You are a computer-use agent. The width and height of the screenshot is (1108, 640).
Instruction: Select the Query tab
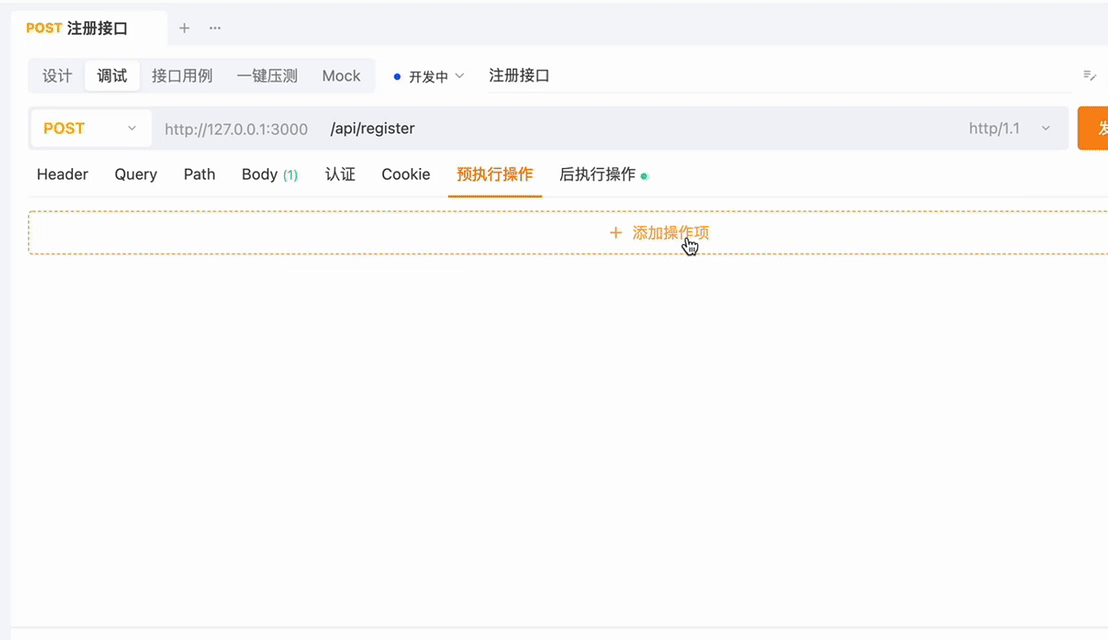pos(135,174)
